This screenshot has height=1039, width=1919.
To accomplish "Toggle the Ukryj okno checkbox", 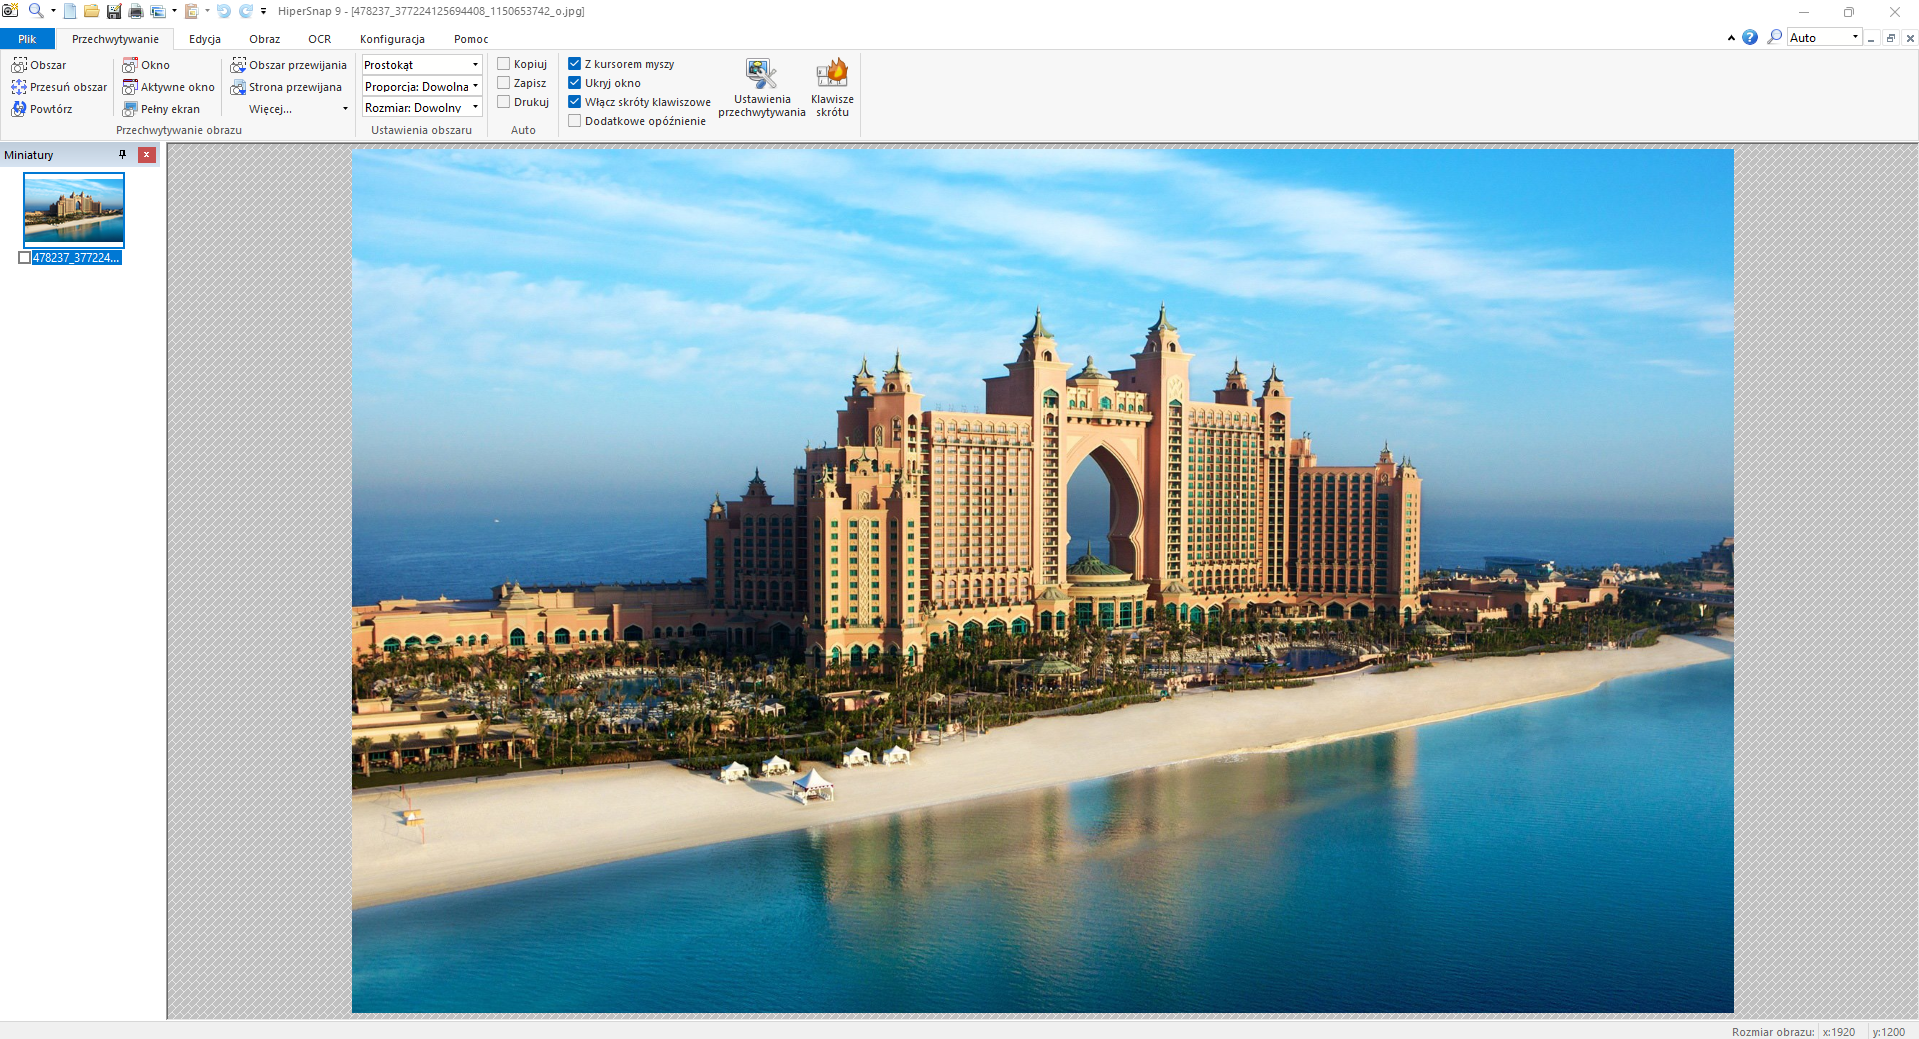I will [x=575, y=83].
